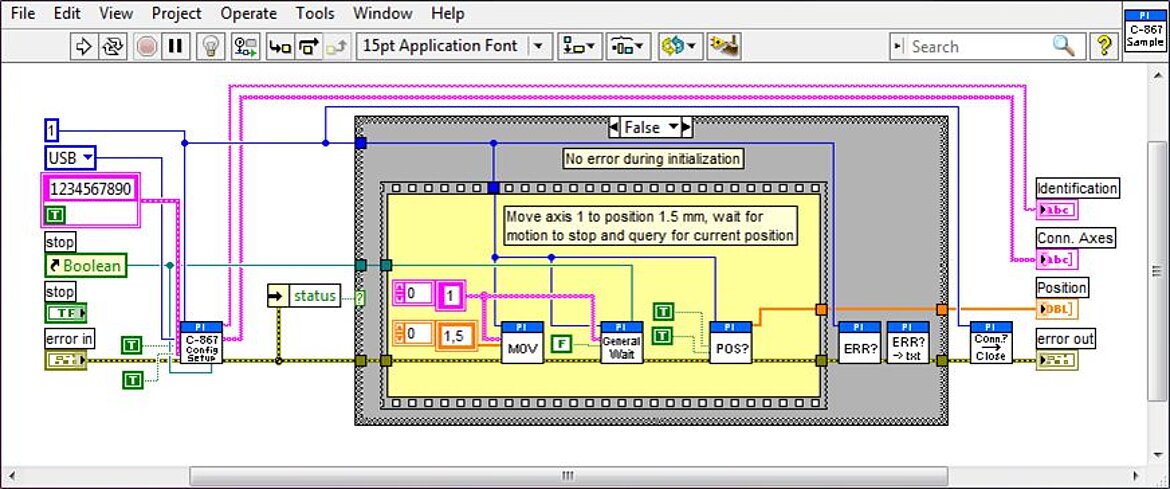1170x489 pixels.
Task: Click the Position DBL indicator terminal
Action: click(1058, 309)
